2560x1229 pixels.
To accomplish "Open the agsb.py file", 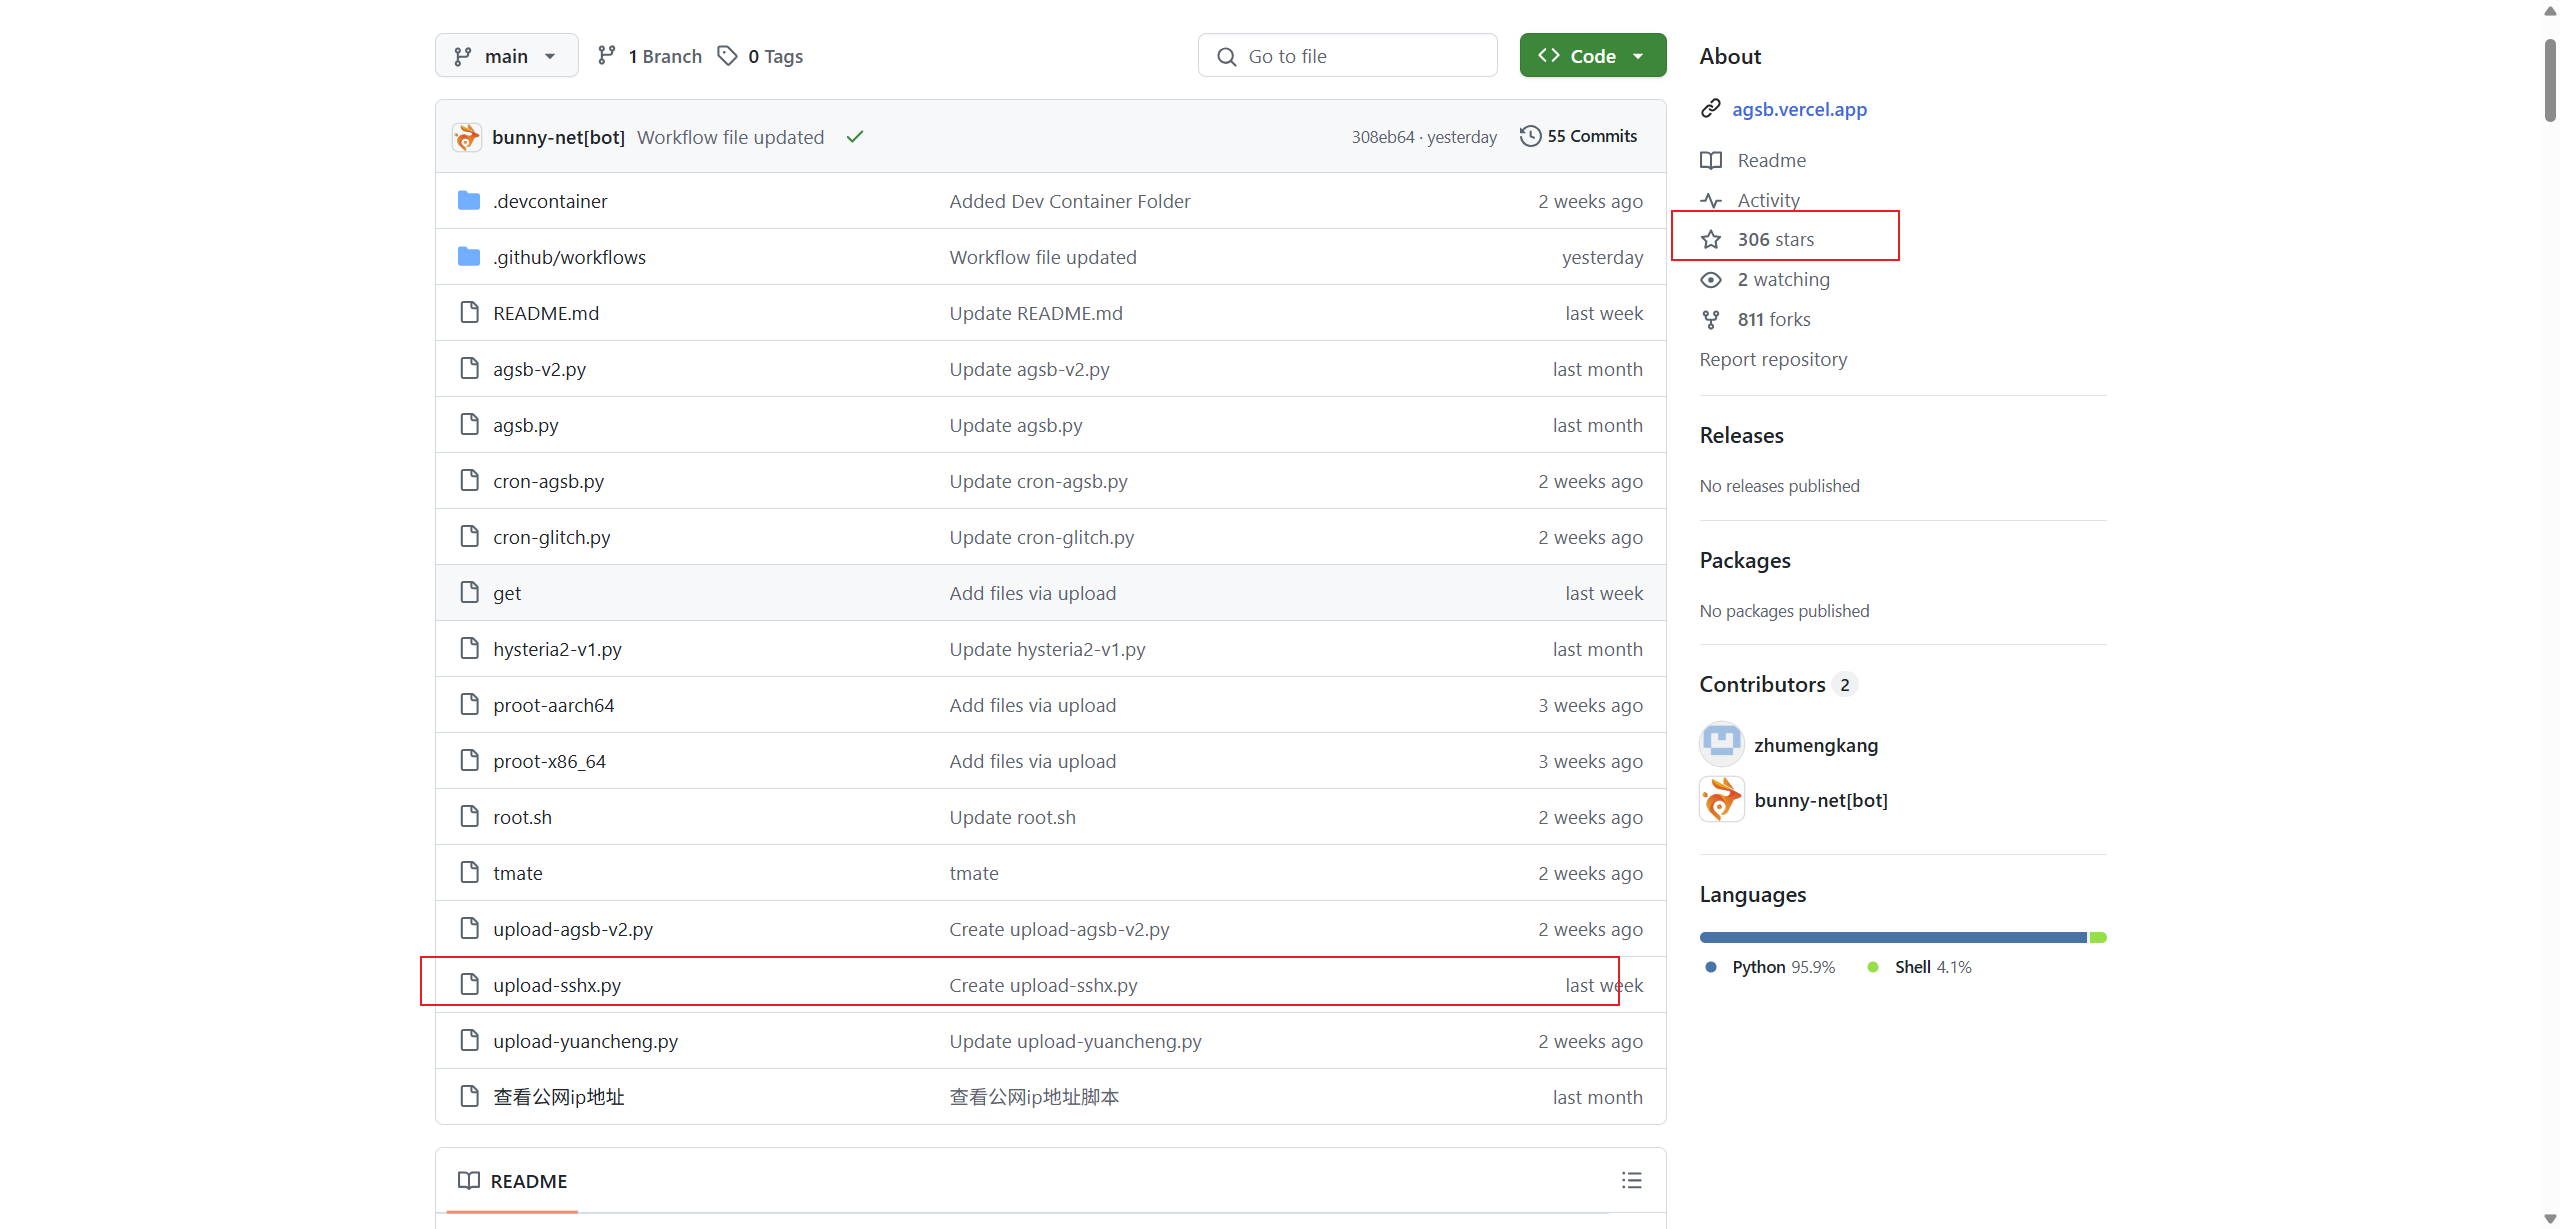I will 526,425.
